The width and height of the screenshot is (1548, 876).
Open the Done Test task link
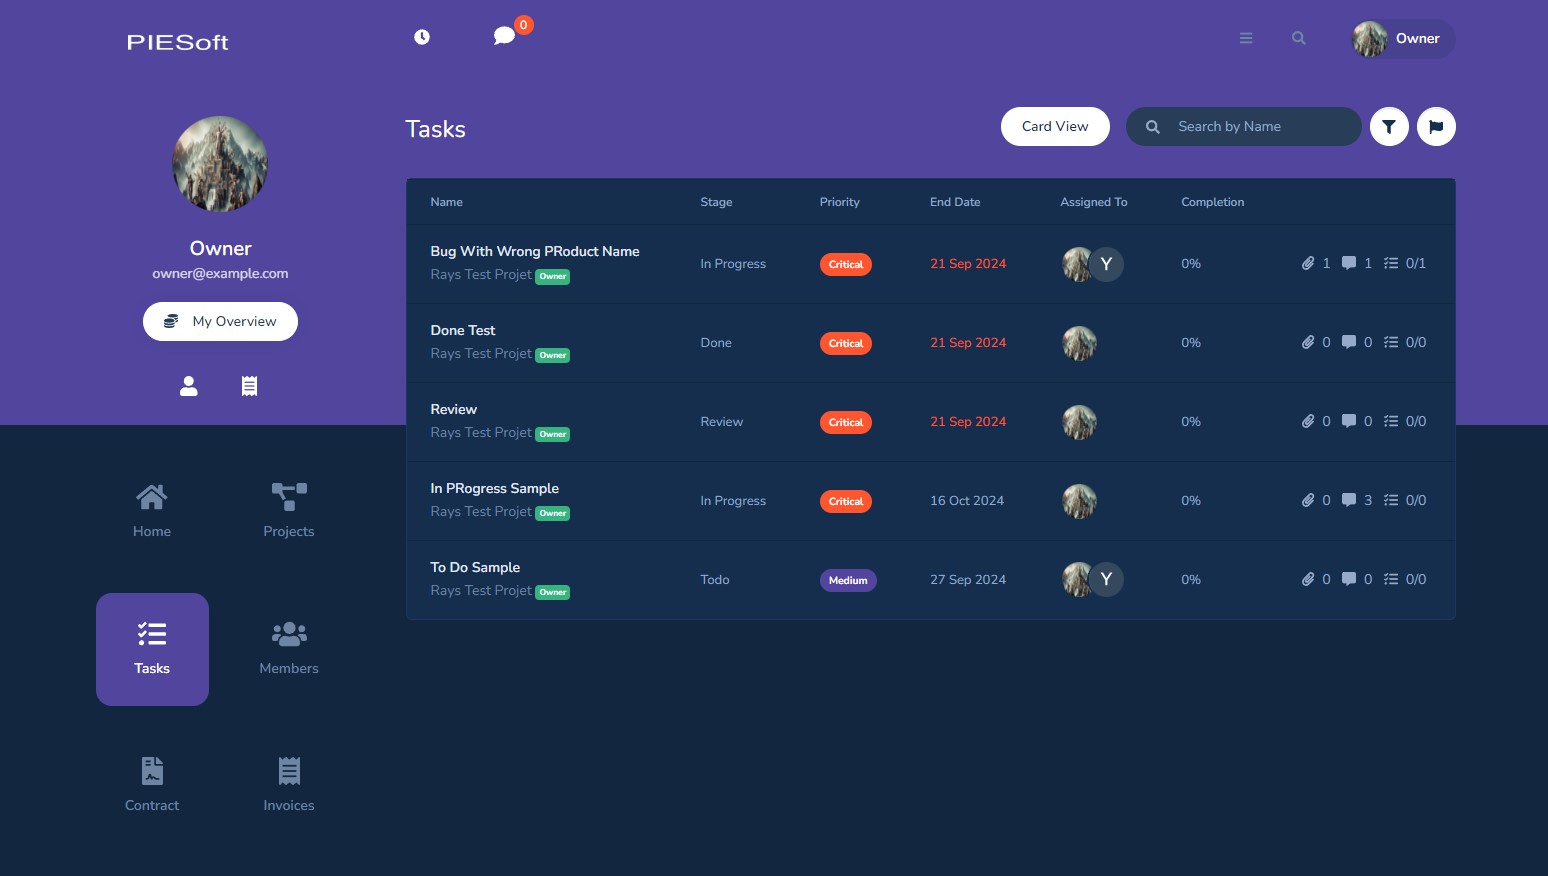tap(463, 330)
